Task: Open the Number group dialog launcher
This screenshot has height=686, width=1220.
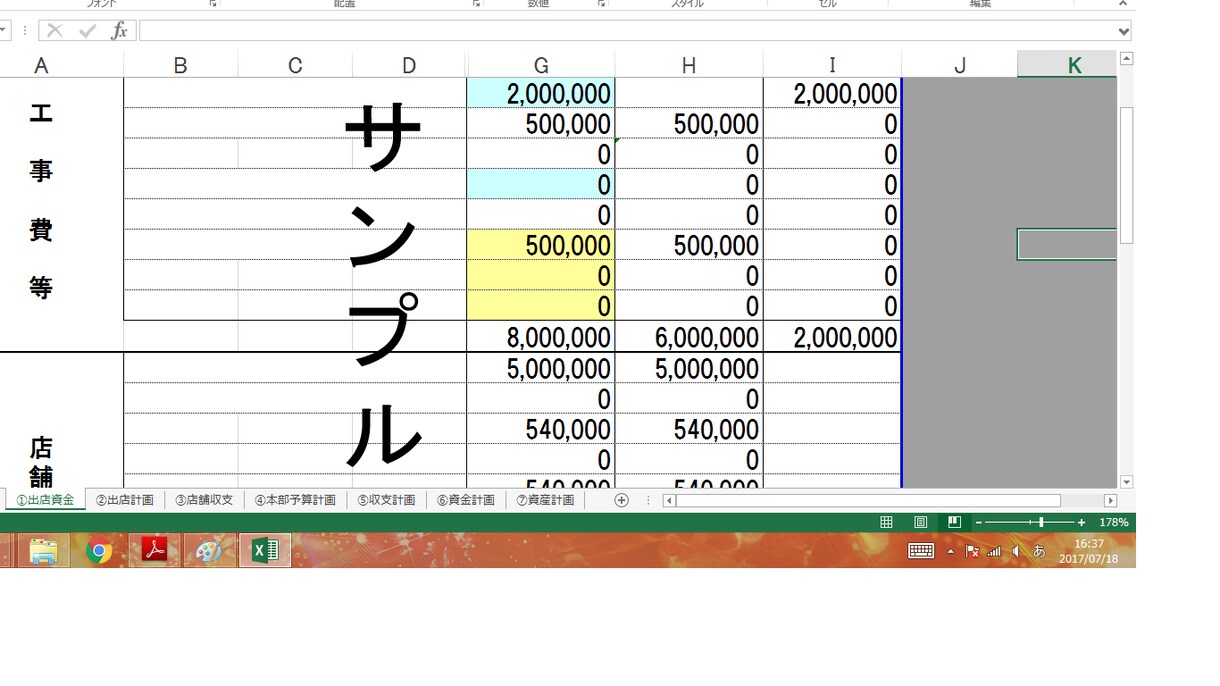Action: tap(602, 4)
